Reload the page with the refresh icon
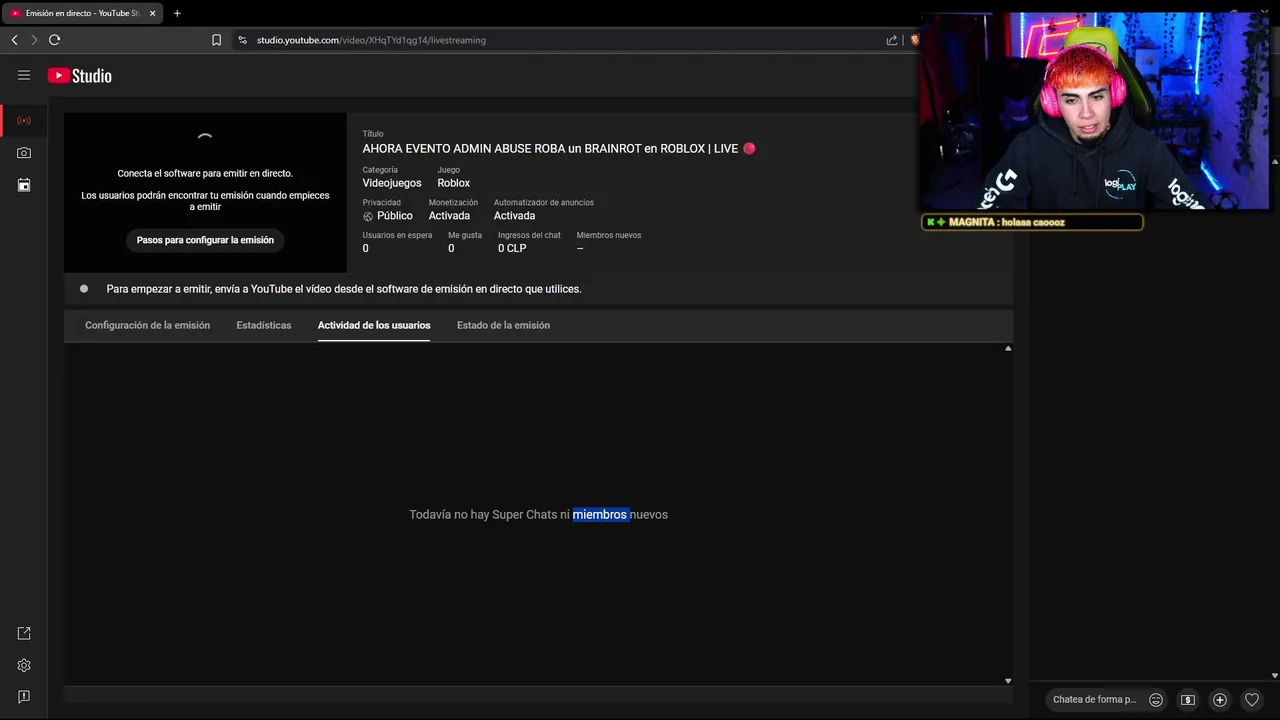The image size is (1280, 720). tap(54, 40)
